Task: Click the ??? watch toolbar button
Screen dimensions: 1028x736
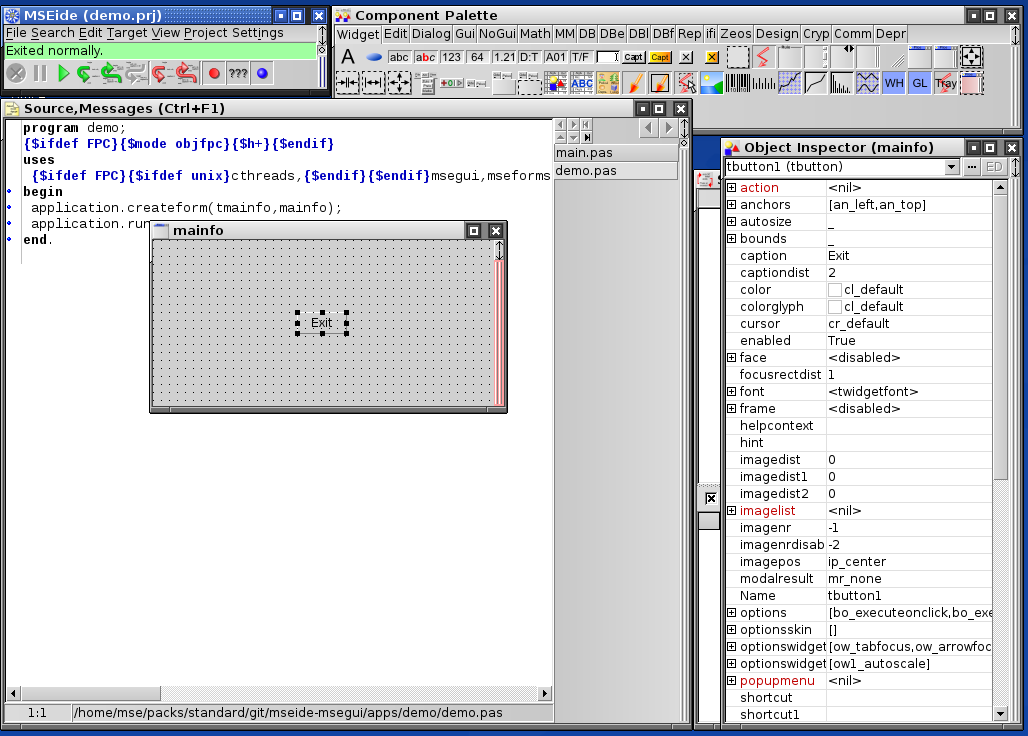Action: click(238, 73)
